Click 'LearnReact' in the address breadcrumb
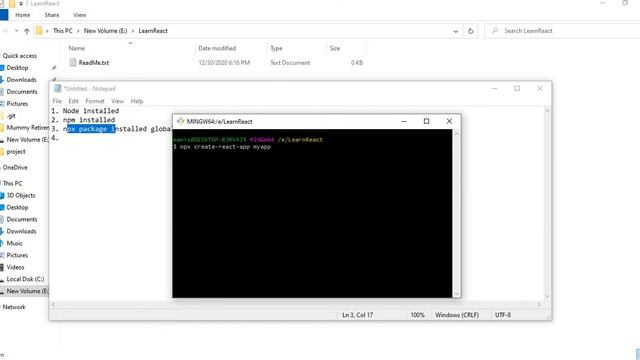Viewport: 640px width, 360px height. (x=153, y=31)
